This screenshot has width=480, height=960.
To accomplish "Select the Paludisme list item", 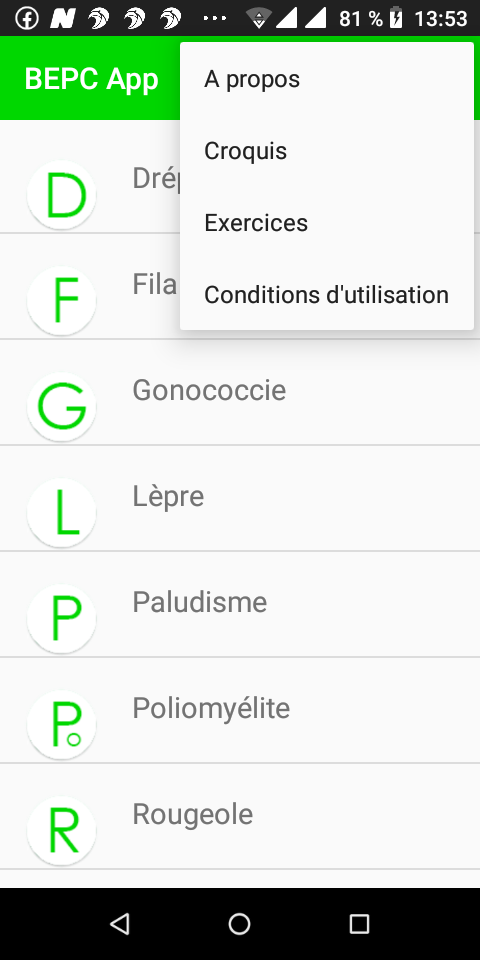I will pyautogui.click(x=240, y=604).
